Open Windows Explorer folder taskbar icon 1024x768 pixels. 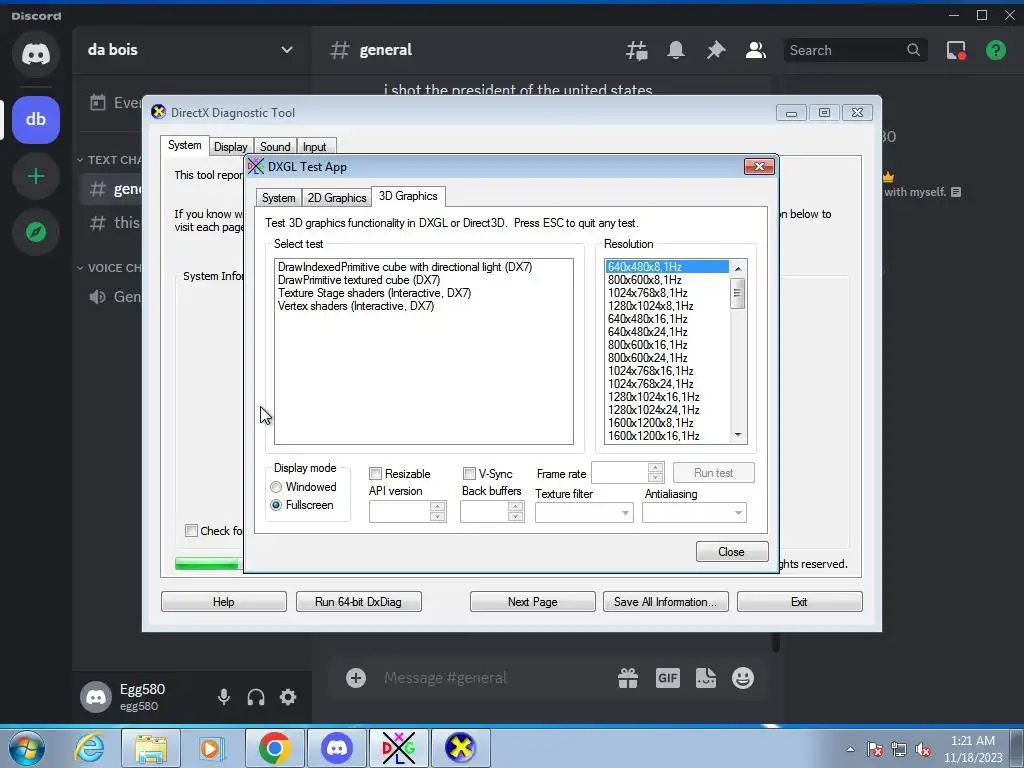(151, 748)
